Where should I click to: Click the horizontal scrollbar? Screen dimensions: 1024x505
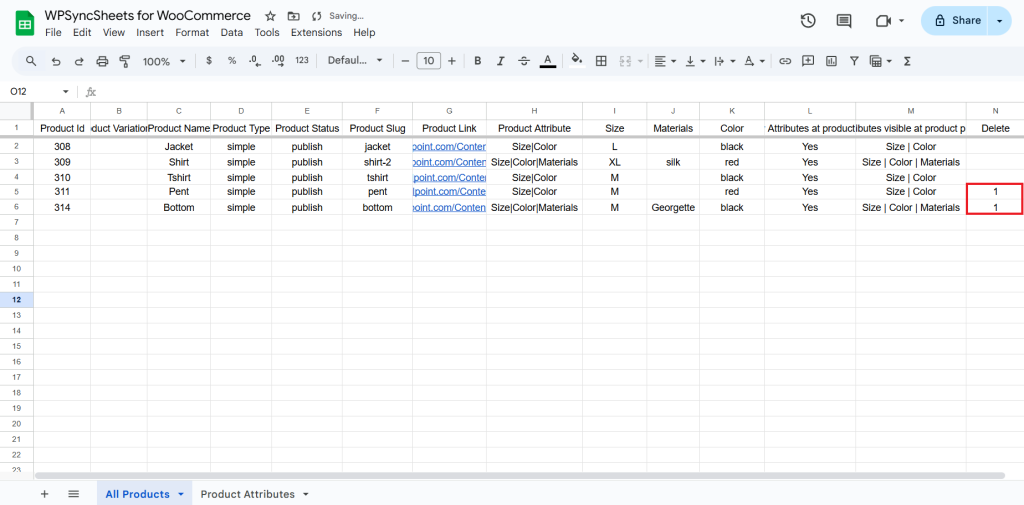point(519,476)
